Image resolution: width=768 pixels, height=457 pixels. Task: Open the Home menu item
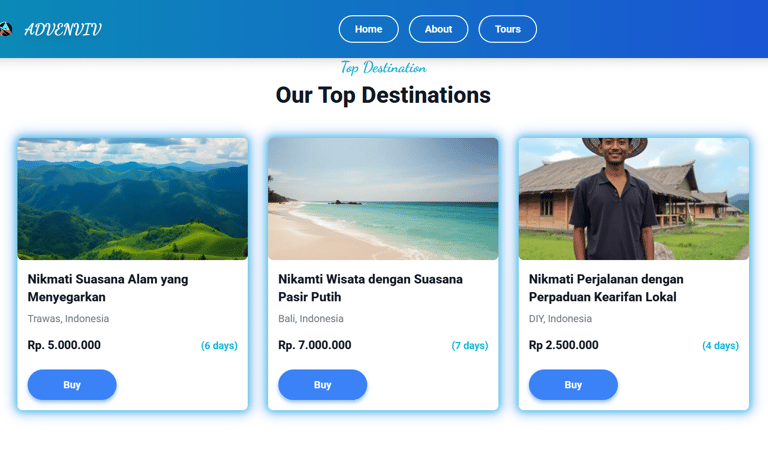click(368, 29)
